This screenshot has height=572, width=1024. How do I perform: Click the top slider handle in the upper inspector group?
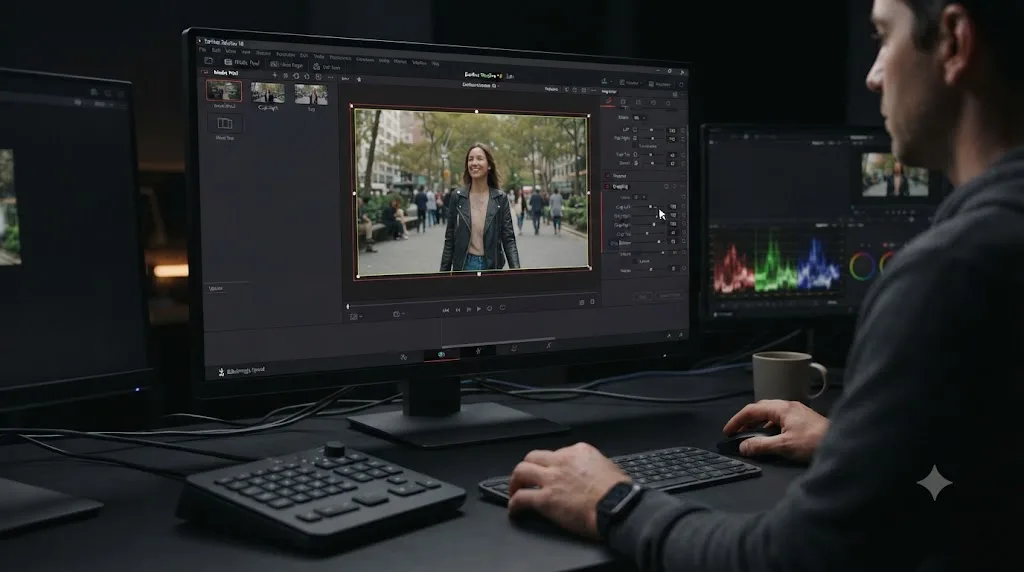[x=650, y=130]
